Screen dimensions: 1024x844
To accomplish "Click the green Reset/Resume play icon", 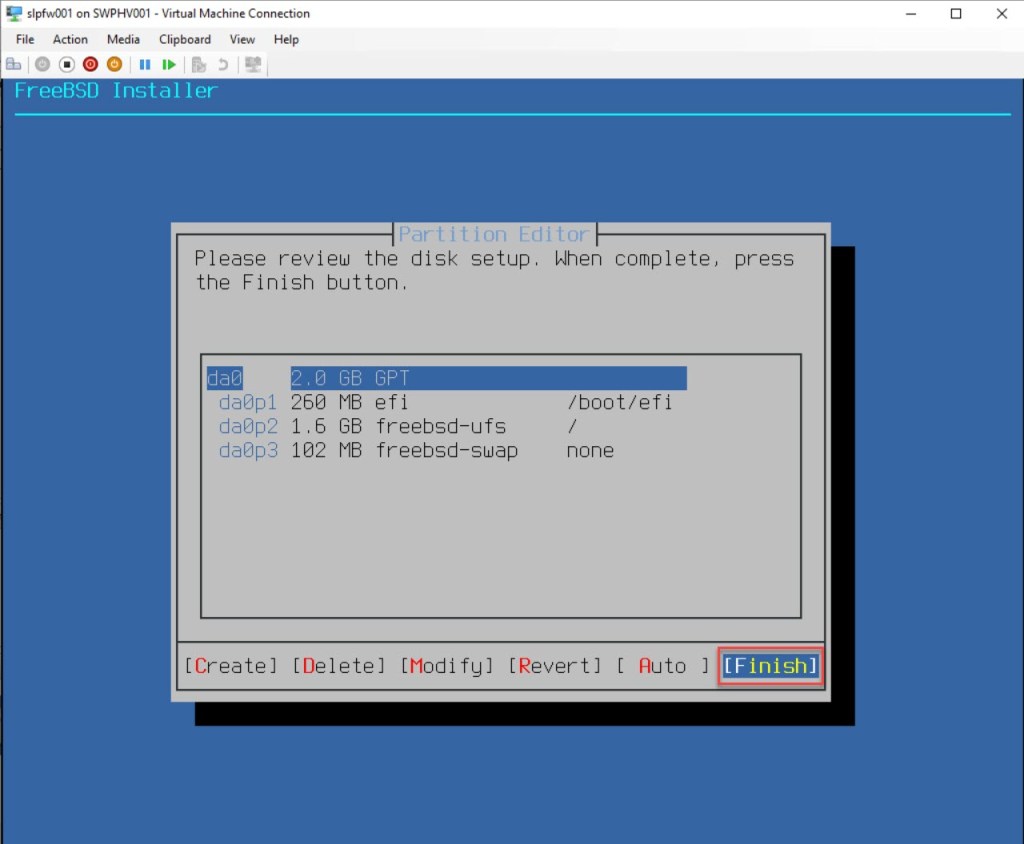I will (x=169, y=65).
